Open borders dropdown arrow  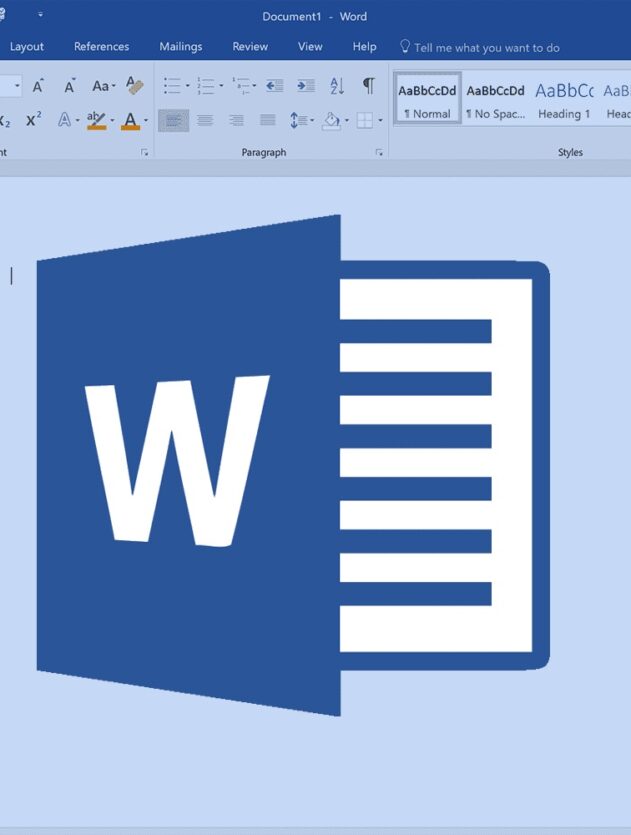380,120
